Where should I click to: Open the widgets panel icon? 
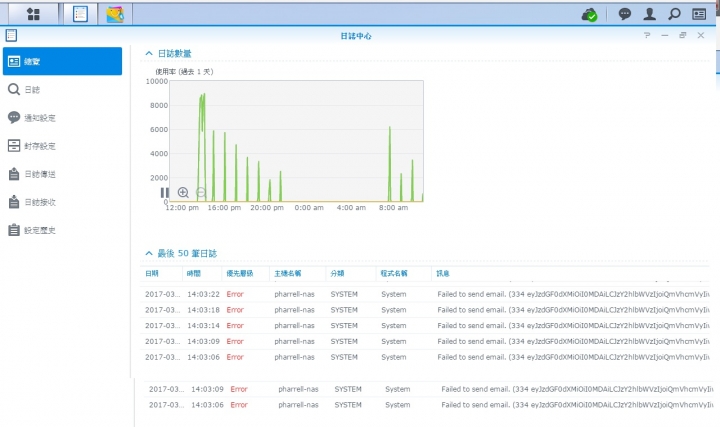[699, 14]
